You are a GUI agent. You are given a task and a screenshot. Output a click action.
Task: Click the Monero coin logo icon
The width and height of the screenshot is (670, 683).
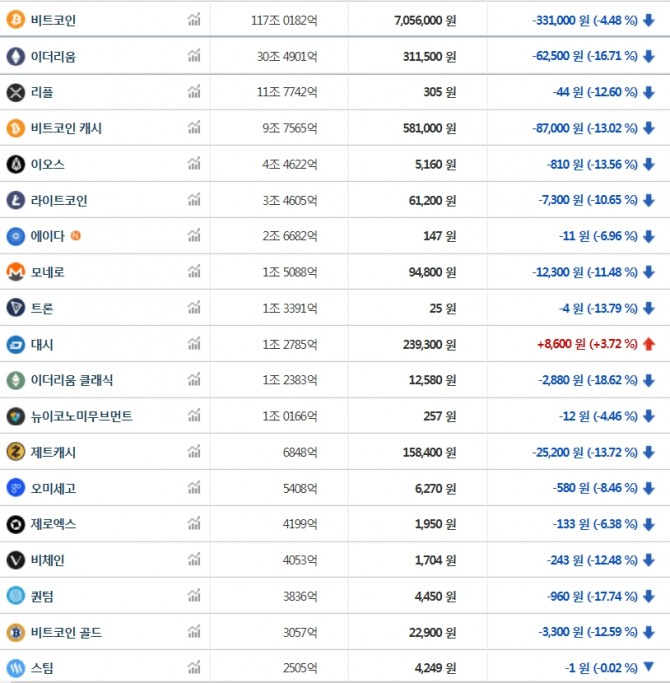coord(15,272)
